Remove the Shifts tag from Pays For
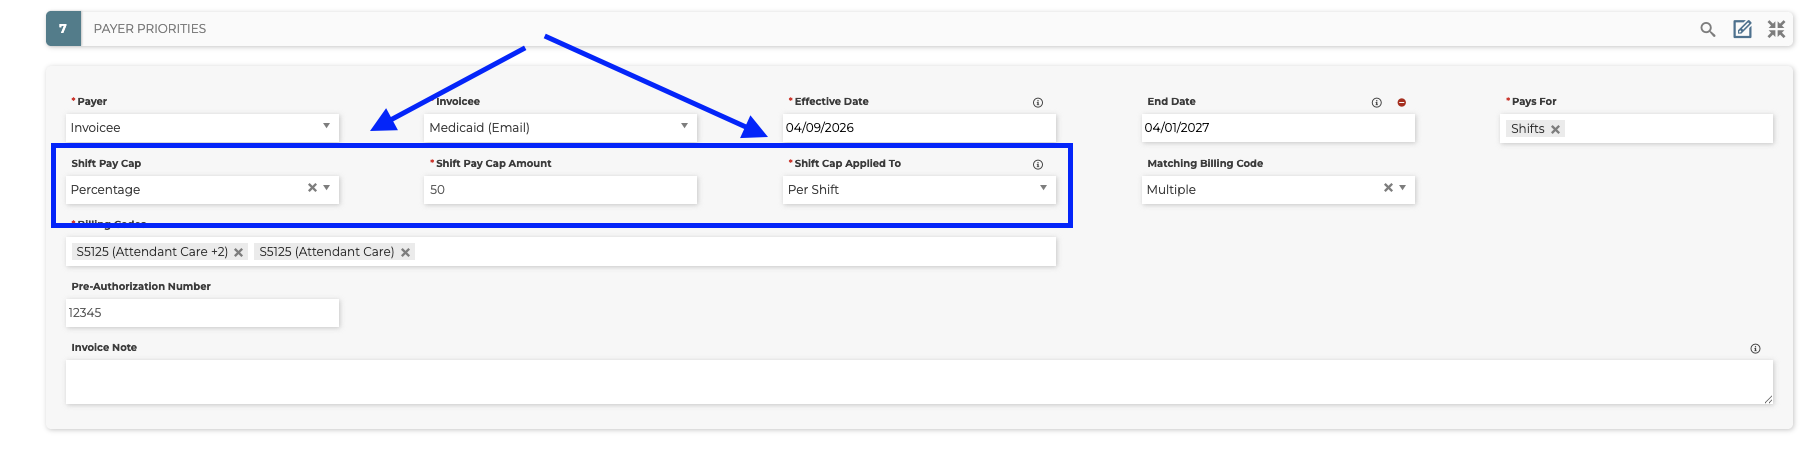This screenshot has width=1814, height=450. pos(1555,130)
